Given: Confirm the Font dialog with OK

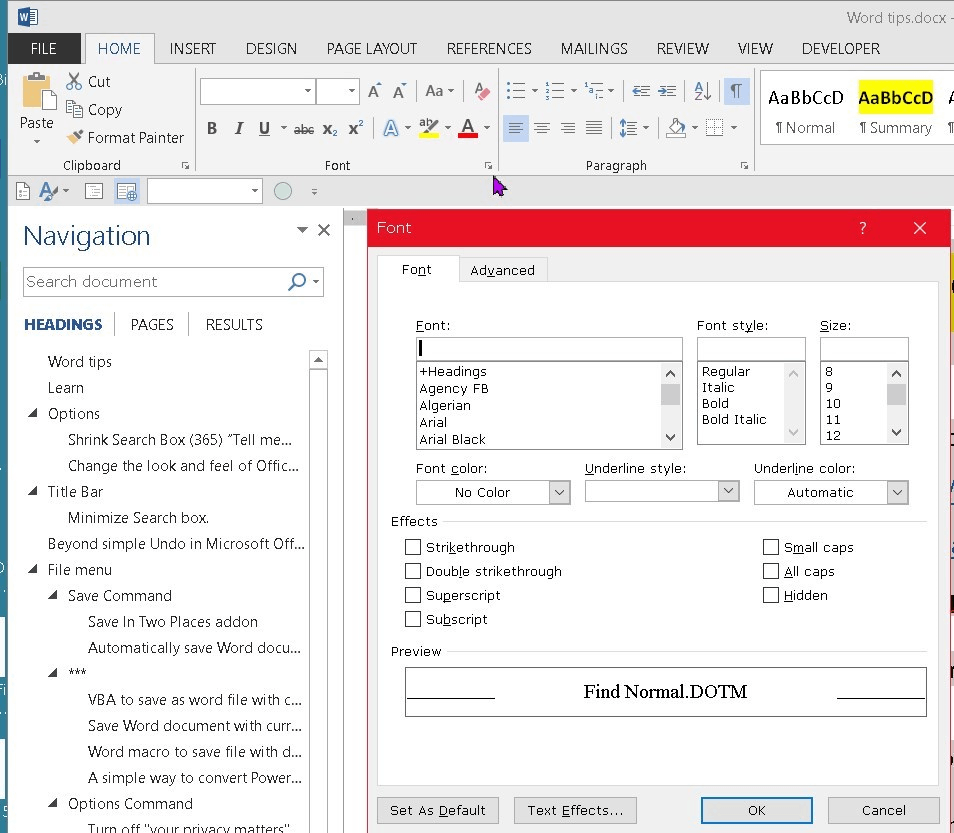Looking at the screenshot, I should click(x=757, y=810).
